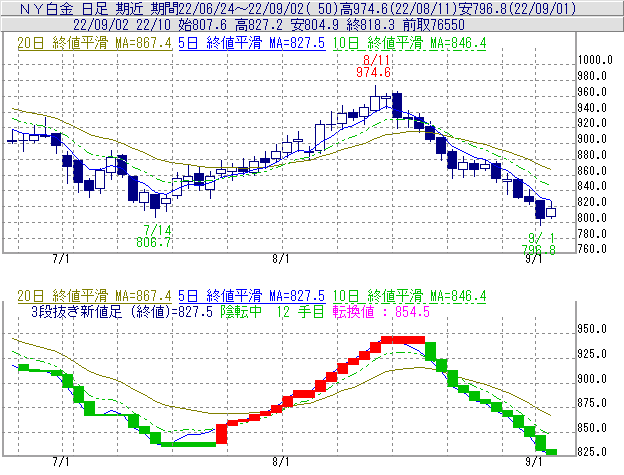Viewport: 624px width, 475px height.
Task: Click the 900.0 label on upper chart axis
Action: [592, 139]
